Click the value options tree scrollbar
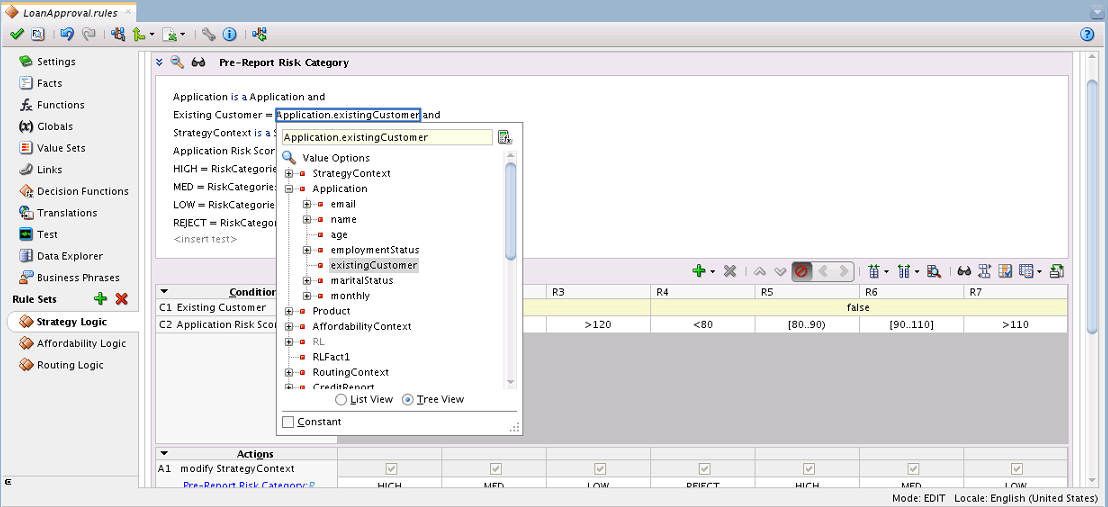 pyautogui.click(x=511, y=211)
